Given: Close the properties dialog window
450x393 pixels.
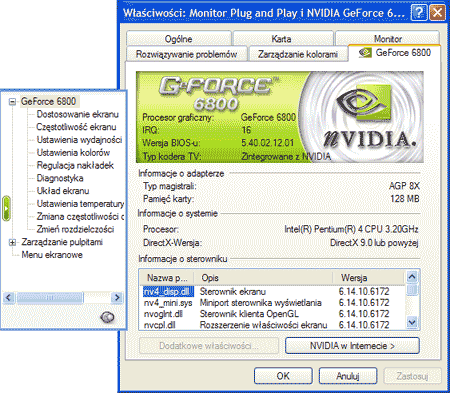Looking at the screenshot, I should (437, 13).
